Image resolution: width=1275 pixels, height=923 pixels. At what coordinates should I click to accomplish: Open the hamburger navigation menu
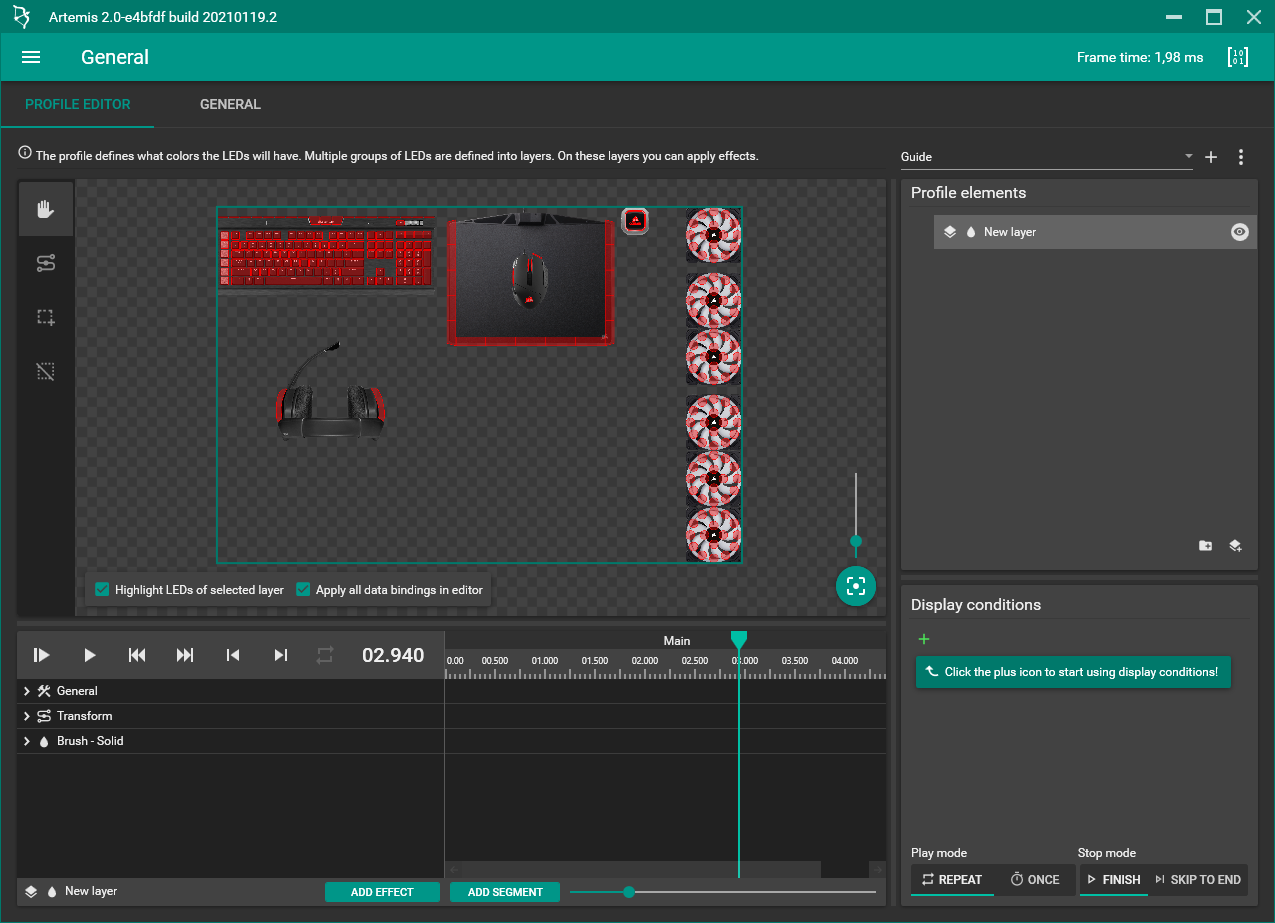pyautogui.click(x=31, y=57)
